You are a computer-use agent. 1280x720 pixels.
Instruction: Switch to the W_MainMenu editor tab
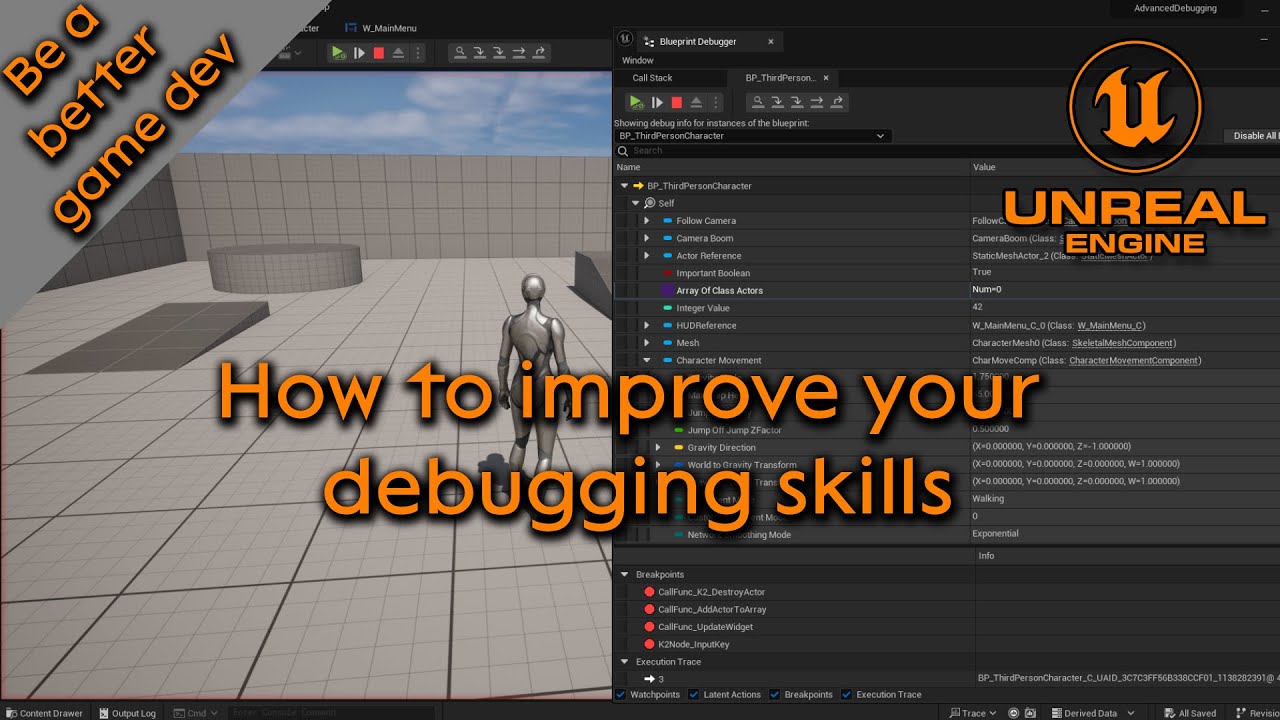click(381, 28)
